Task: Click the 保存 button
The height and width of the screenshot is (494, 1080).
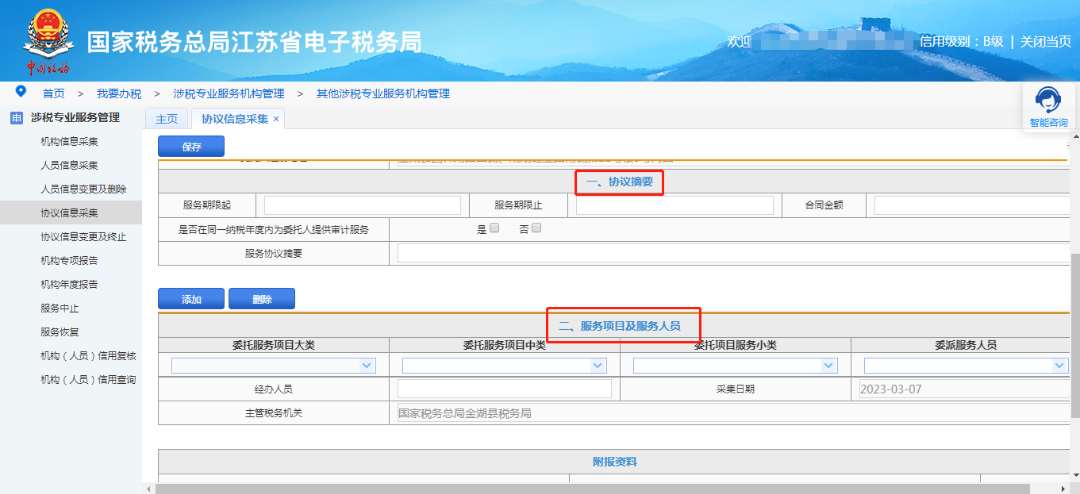Action: (x=191, y=147)
